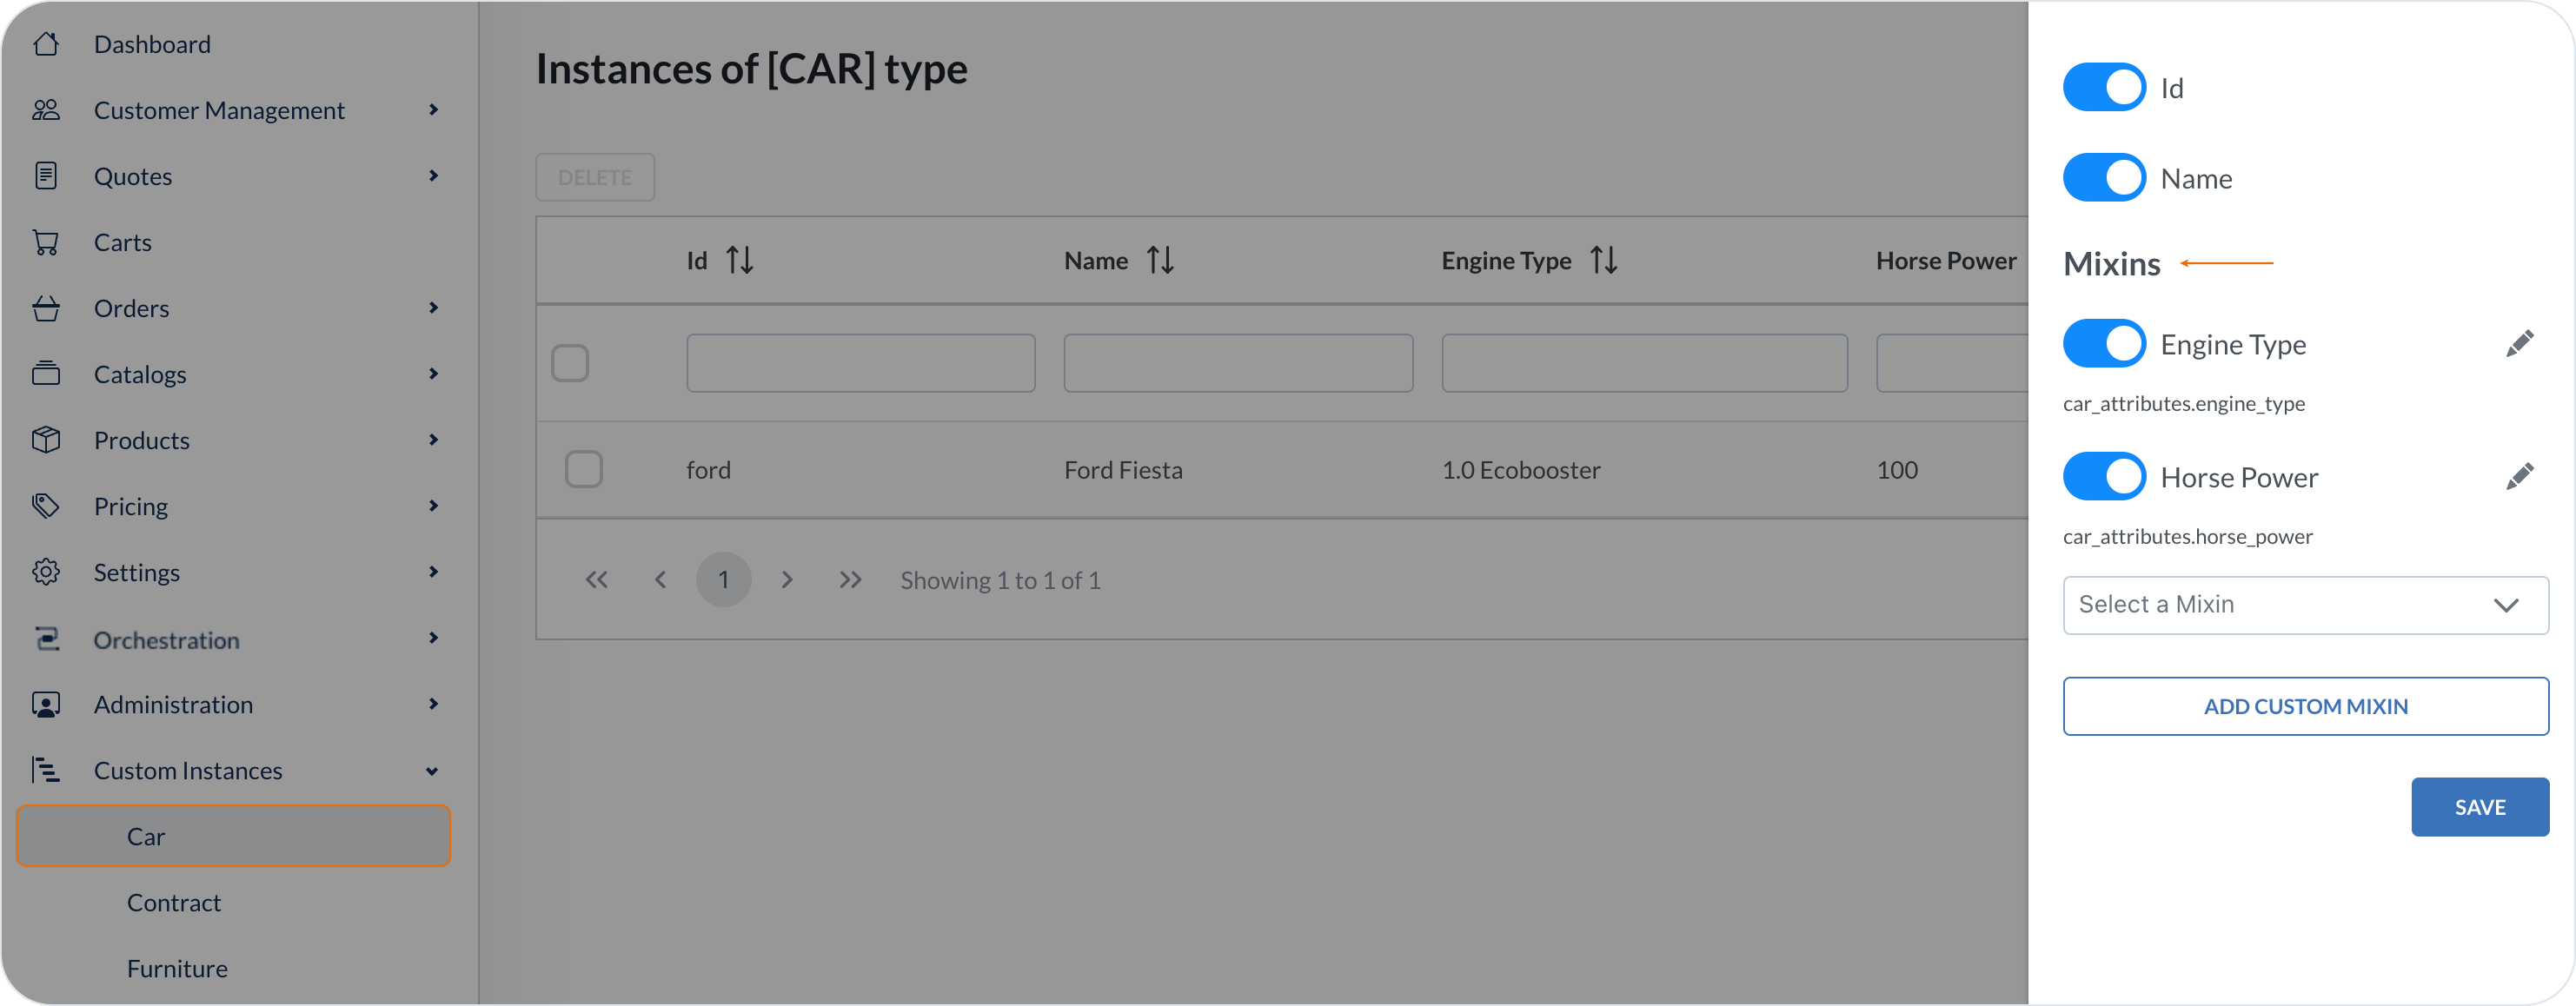2576x1006 pixels.
Task: Click the Name column filter input field
Action: pos(1237,363)
